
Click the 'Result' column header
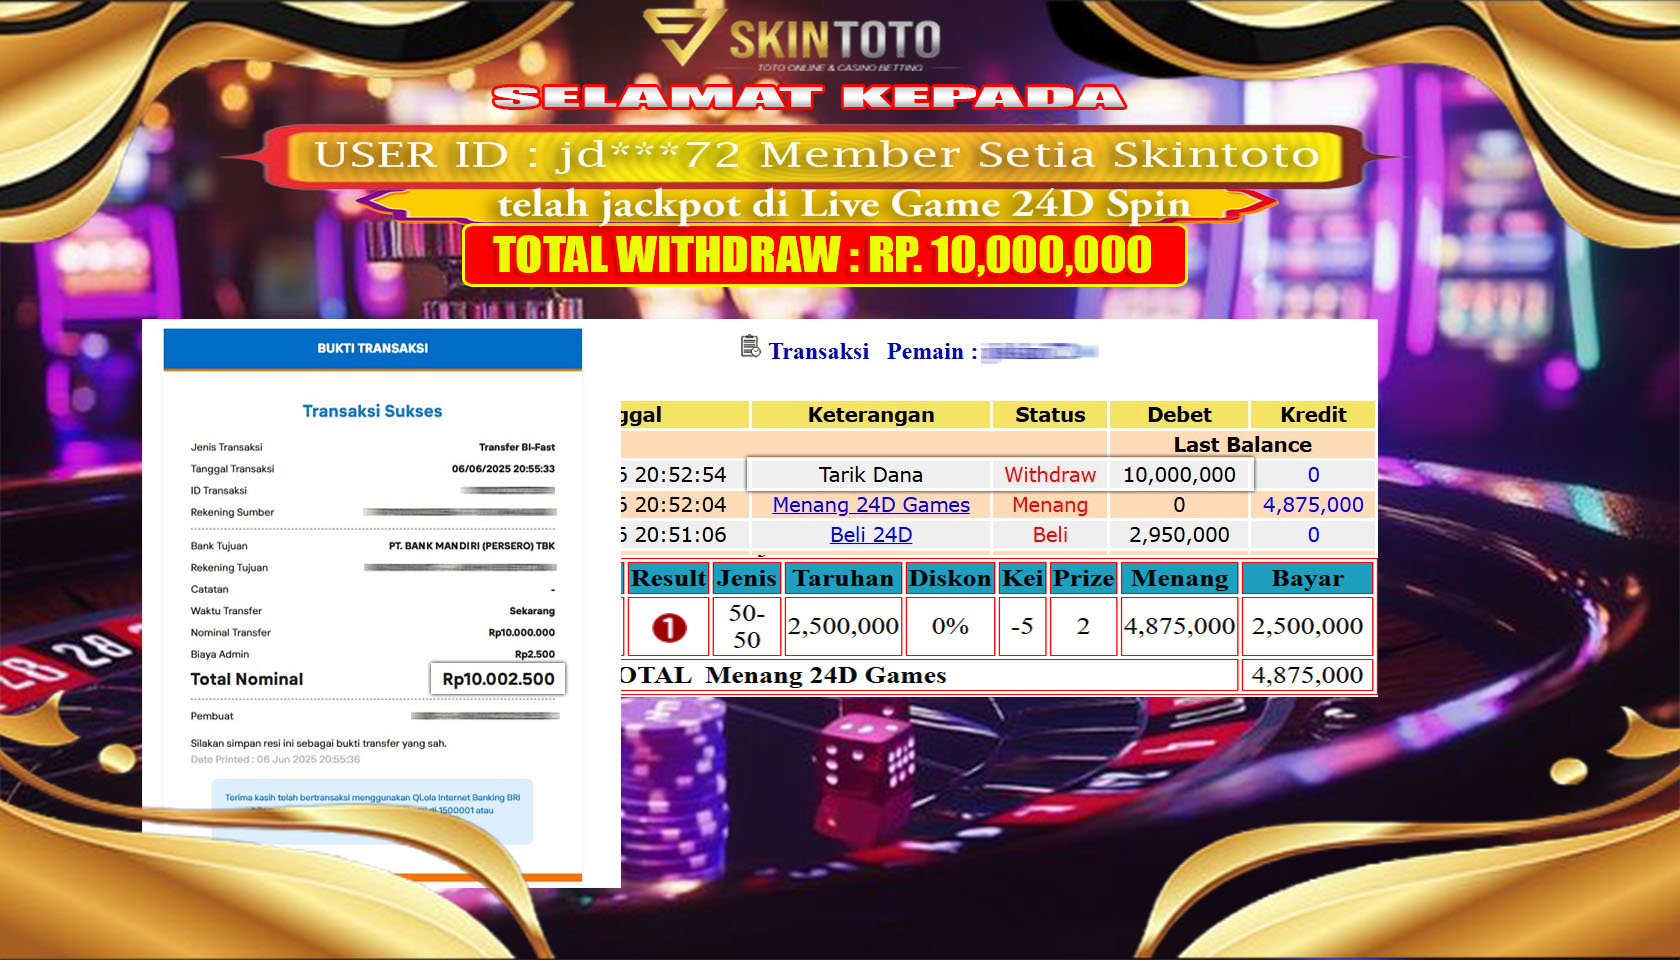pyautogui.click(x=668, y=578)
